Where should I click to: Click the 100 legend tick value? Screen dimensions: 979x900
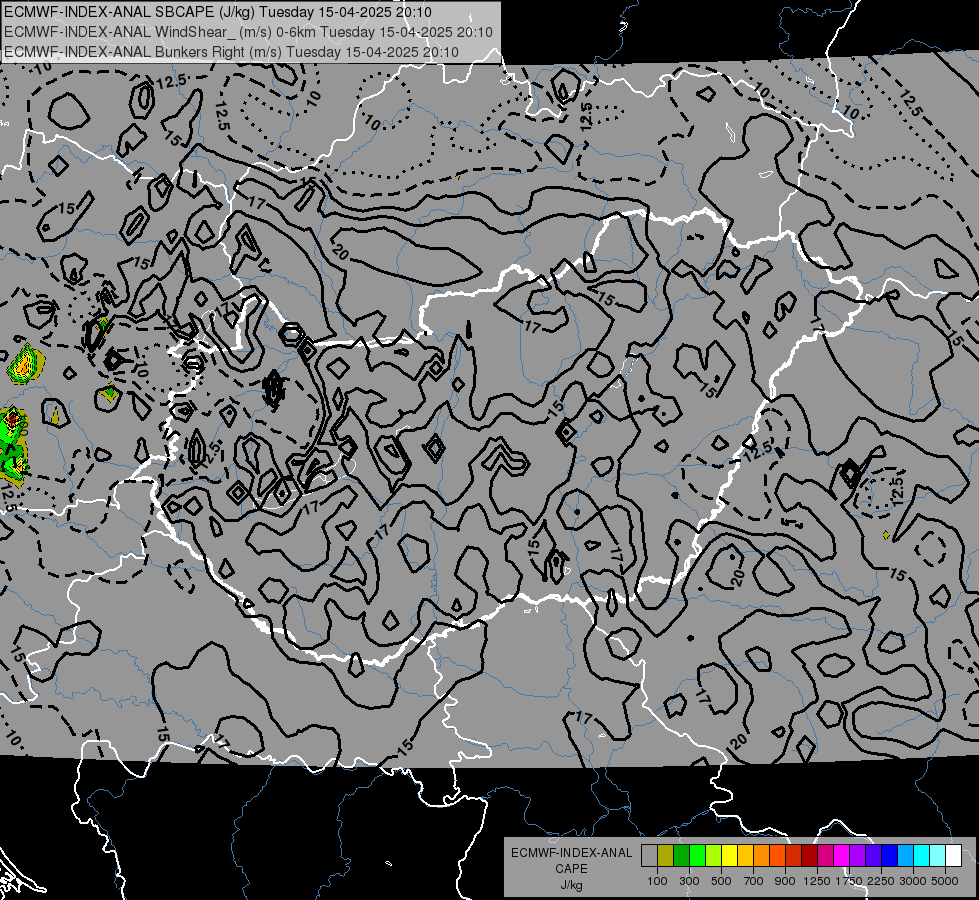pos(657,881)
